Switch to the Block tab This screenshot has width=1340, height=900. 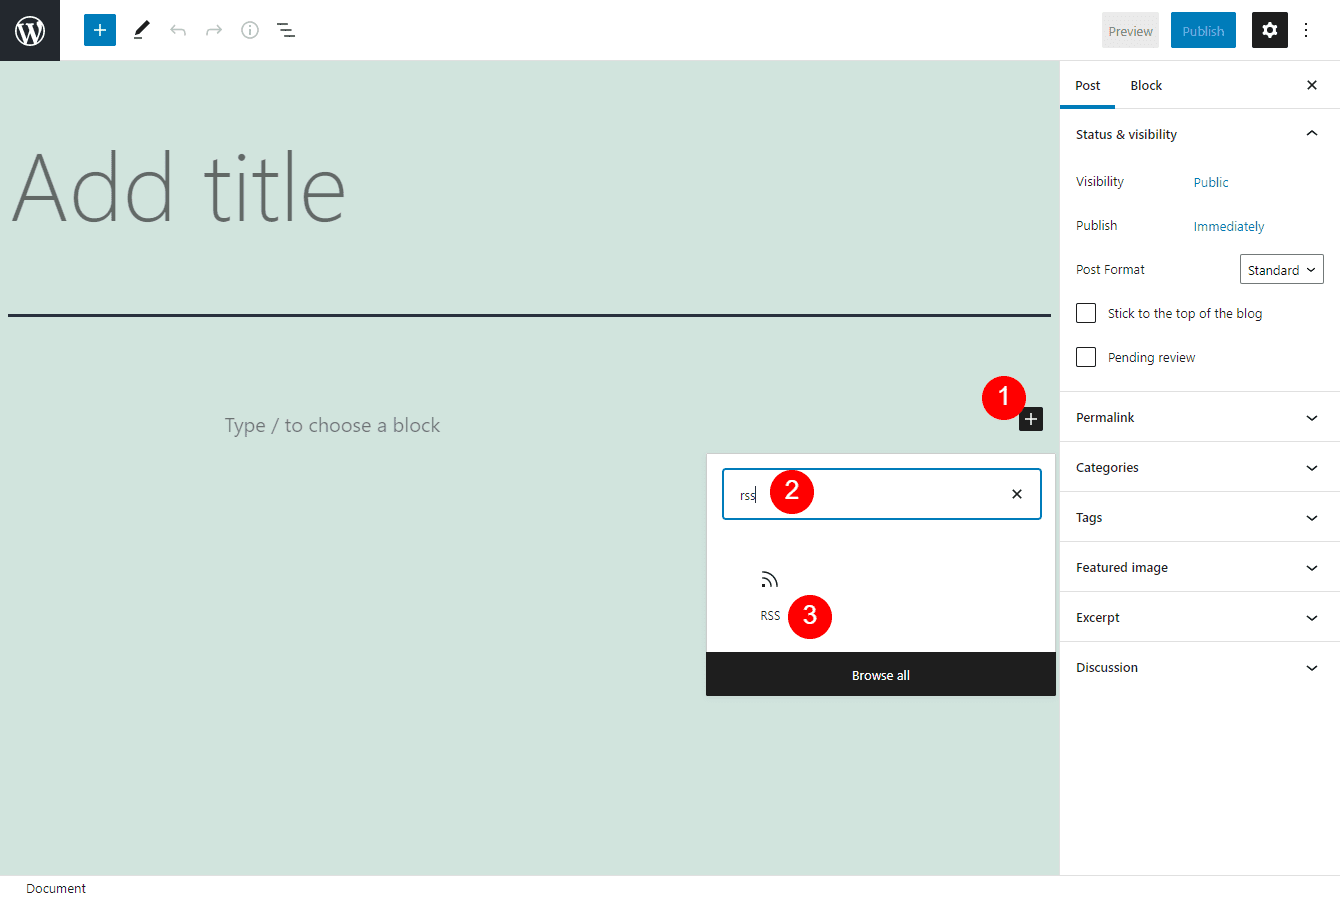coord(1145,85)
